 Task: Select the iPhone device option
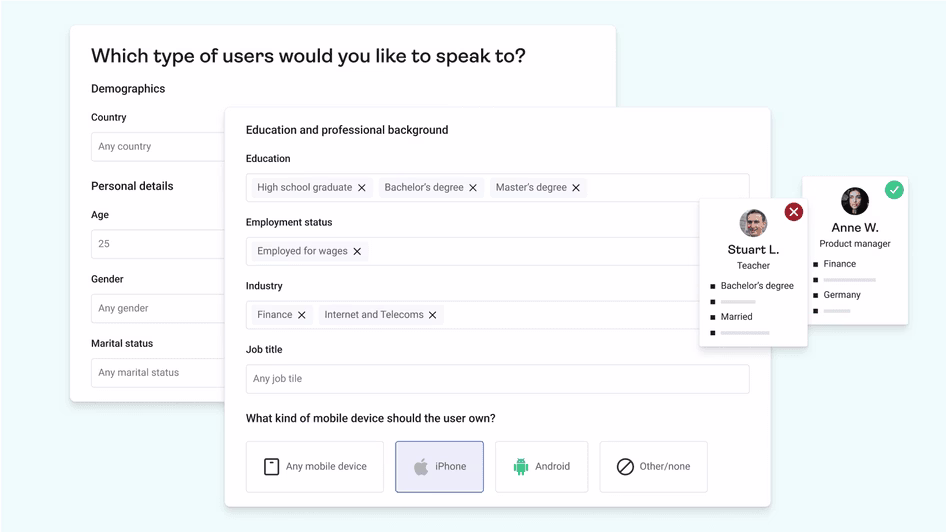(x=439, y=467)
